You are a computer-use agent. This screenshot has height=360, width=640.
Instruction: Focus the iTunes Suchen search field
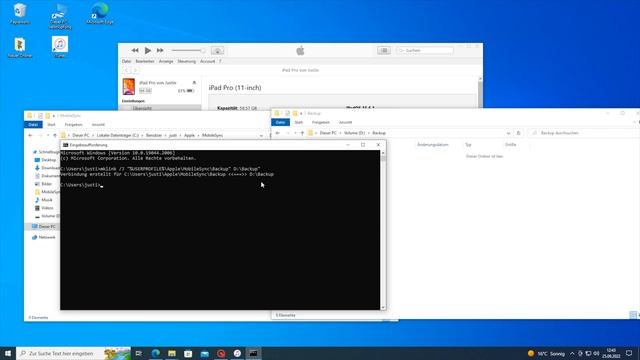point(425,50)
